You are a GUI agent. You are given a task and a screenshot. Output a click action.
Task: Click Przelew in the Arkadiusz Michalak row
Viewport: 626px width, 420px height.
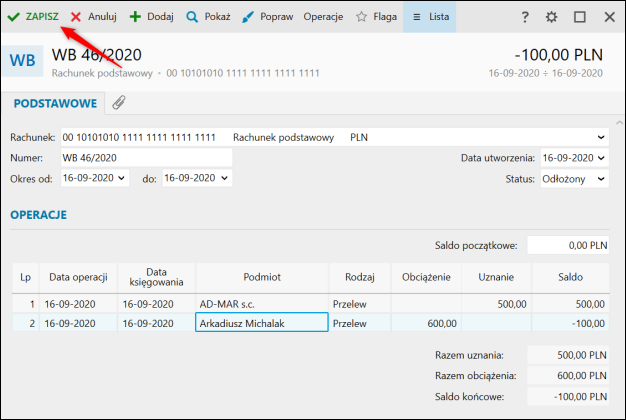[x=360, y=323]
